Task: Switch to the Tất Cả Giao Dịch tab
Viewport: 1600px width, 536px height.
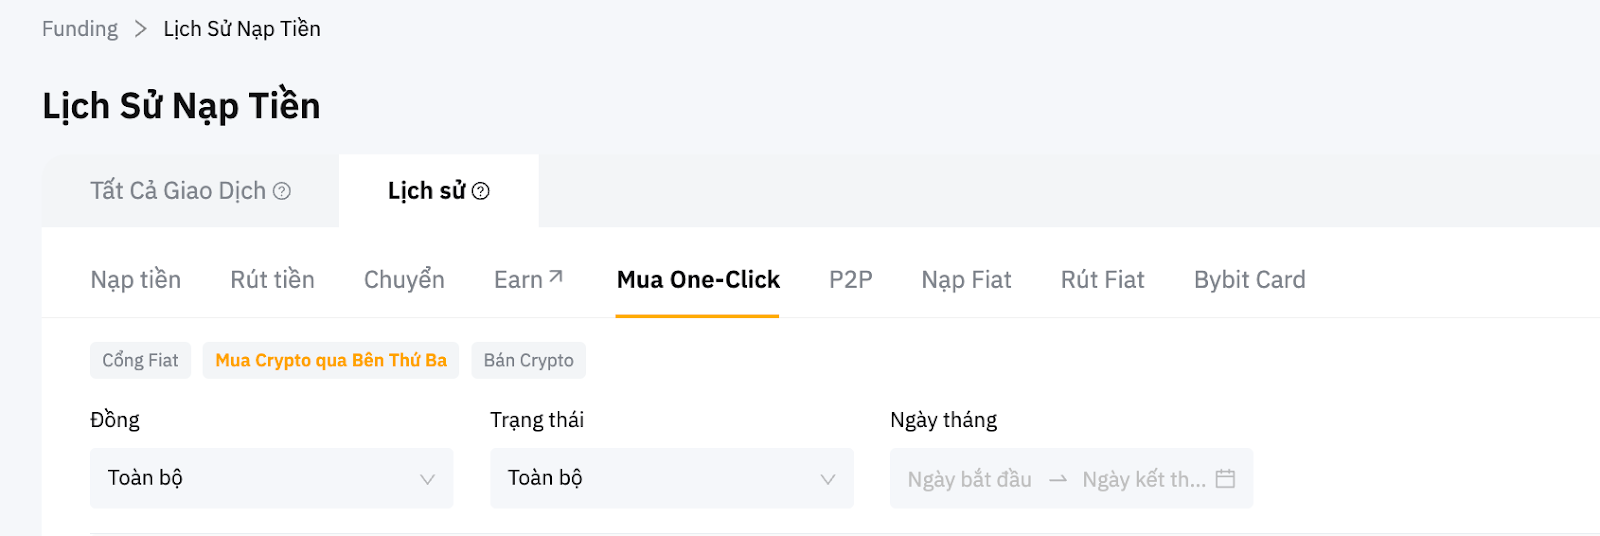Action: tap(178, 191)
